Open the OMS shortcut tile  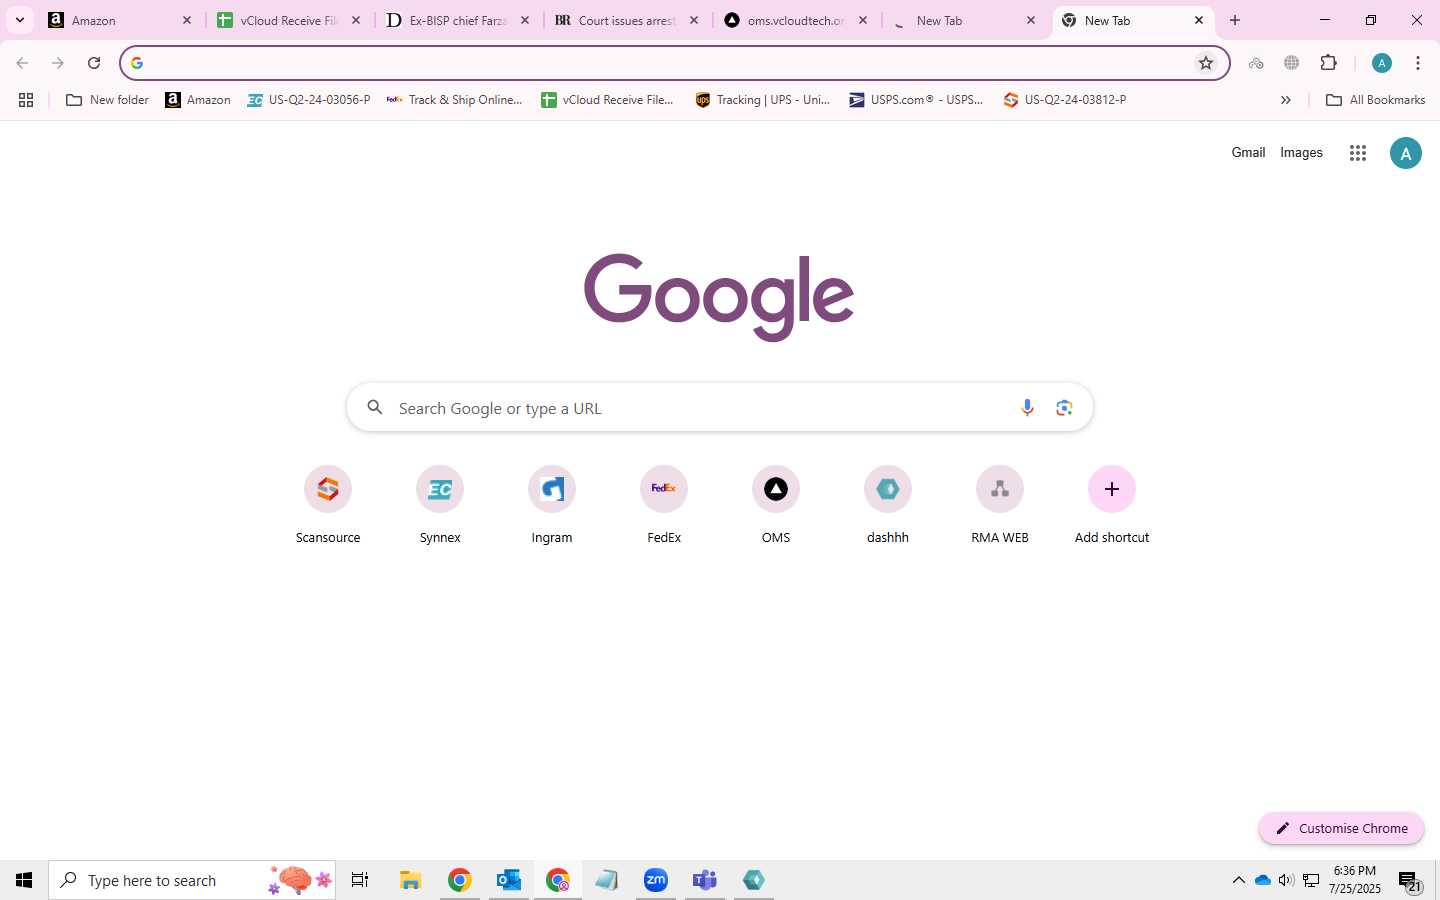[x=776, y=506]
